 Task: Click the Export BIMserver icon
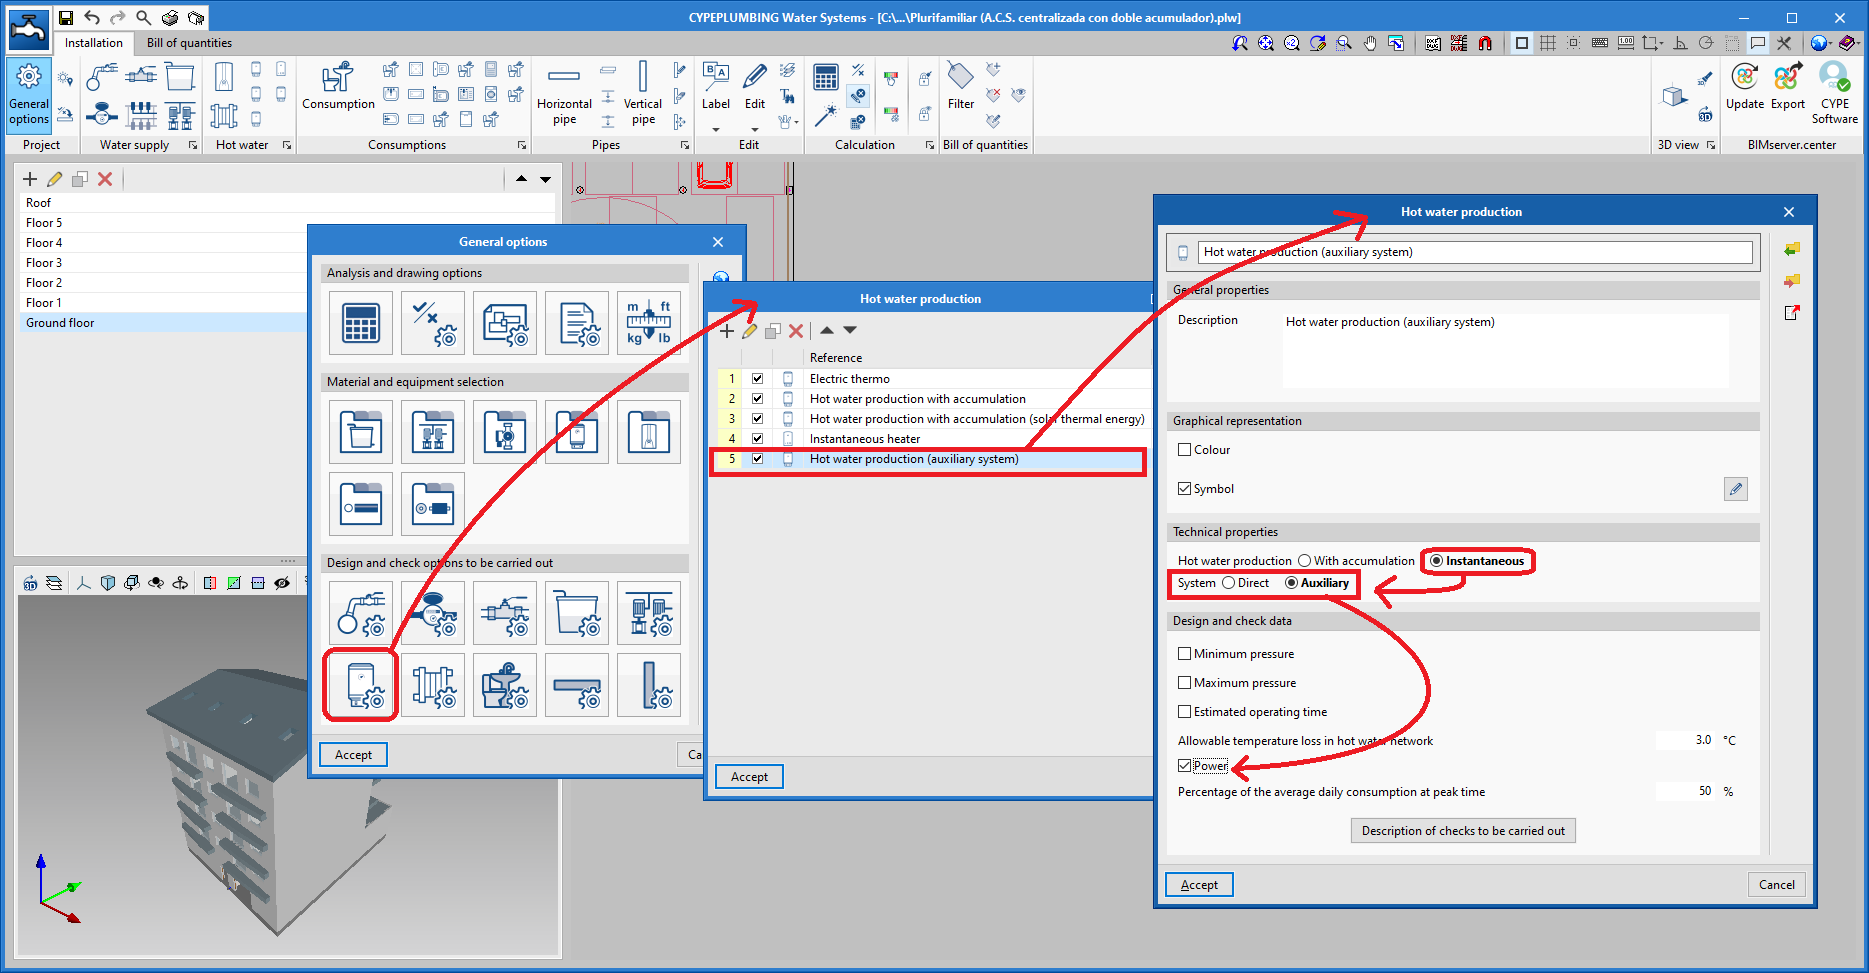[x=1788, y=86]
